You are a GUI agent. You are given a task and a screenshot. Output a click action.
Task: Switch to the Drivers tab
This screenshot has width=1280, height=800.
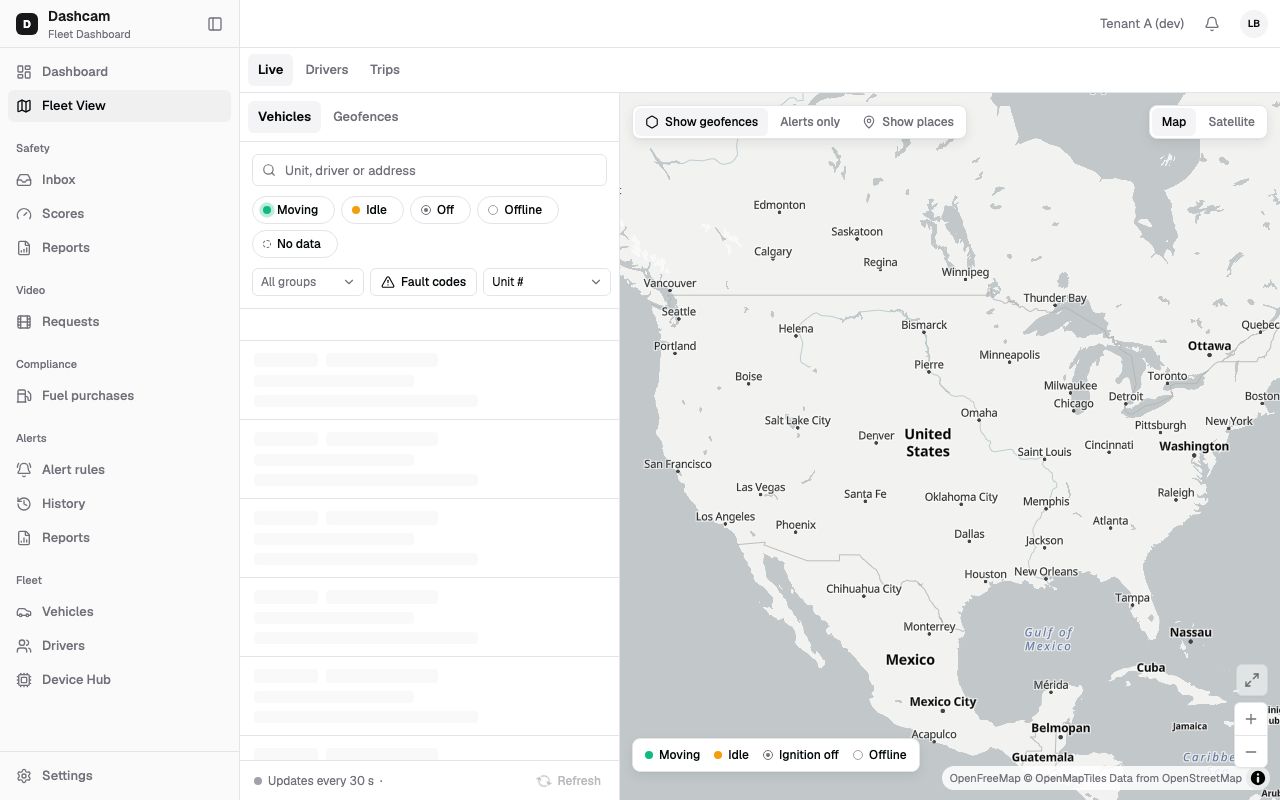click(x=327, y=70)
